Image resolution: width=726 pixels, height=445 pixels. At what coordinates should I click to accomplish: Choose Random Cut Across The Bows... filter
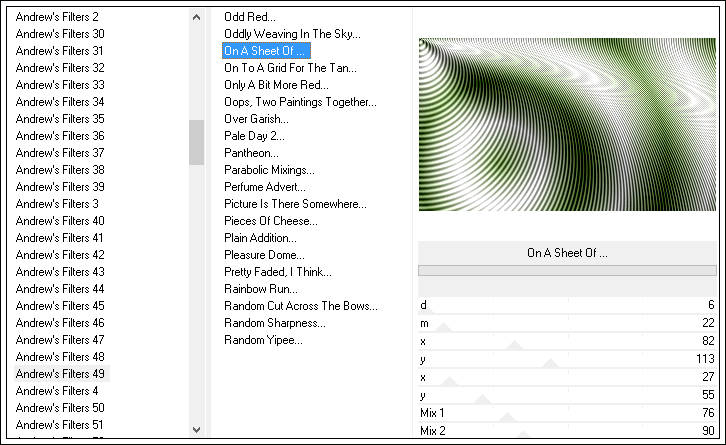click(x=300, y=306)
